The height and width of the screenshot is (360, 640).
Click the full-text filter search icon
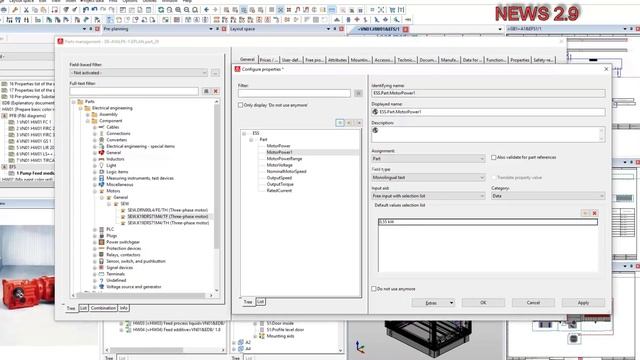pyautogui.click(x=206, y=91)
